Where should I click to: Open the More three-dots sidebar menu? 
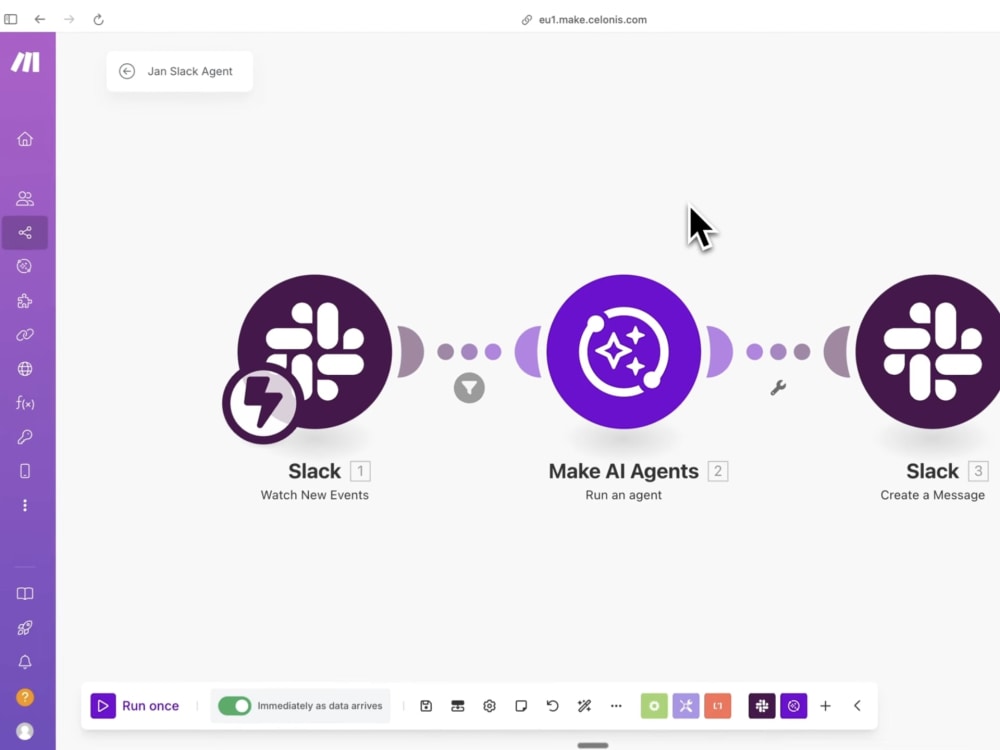25,505
